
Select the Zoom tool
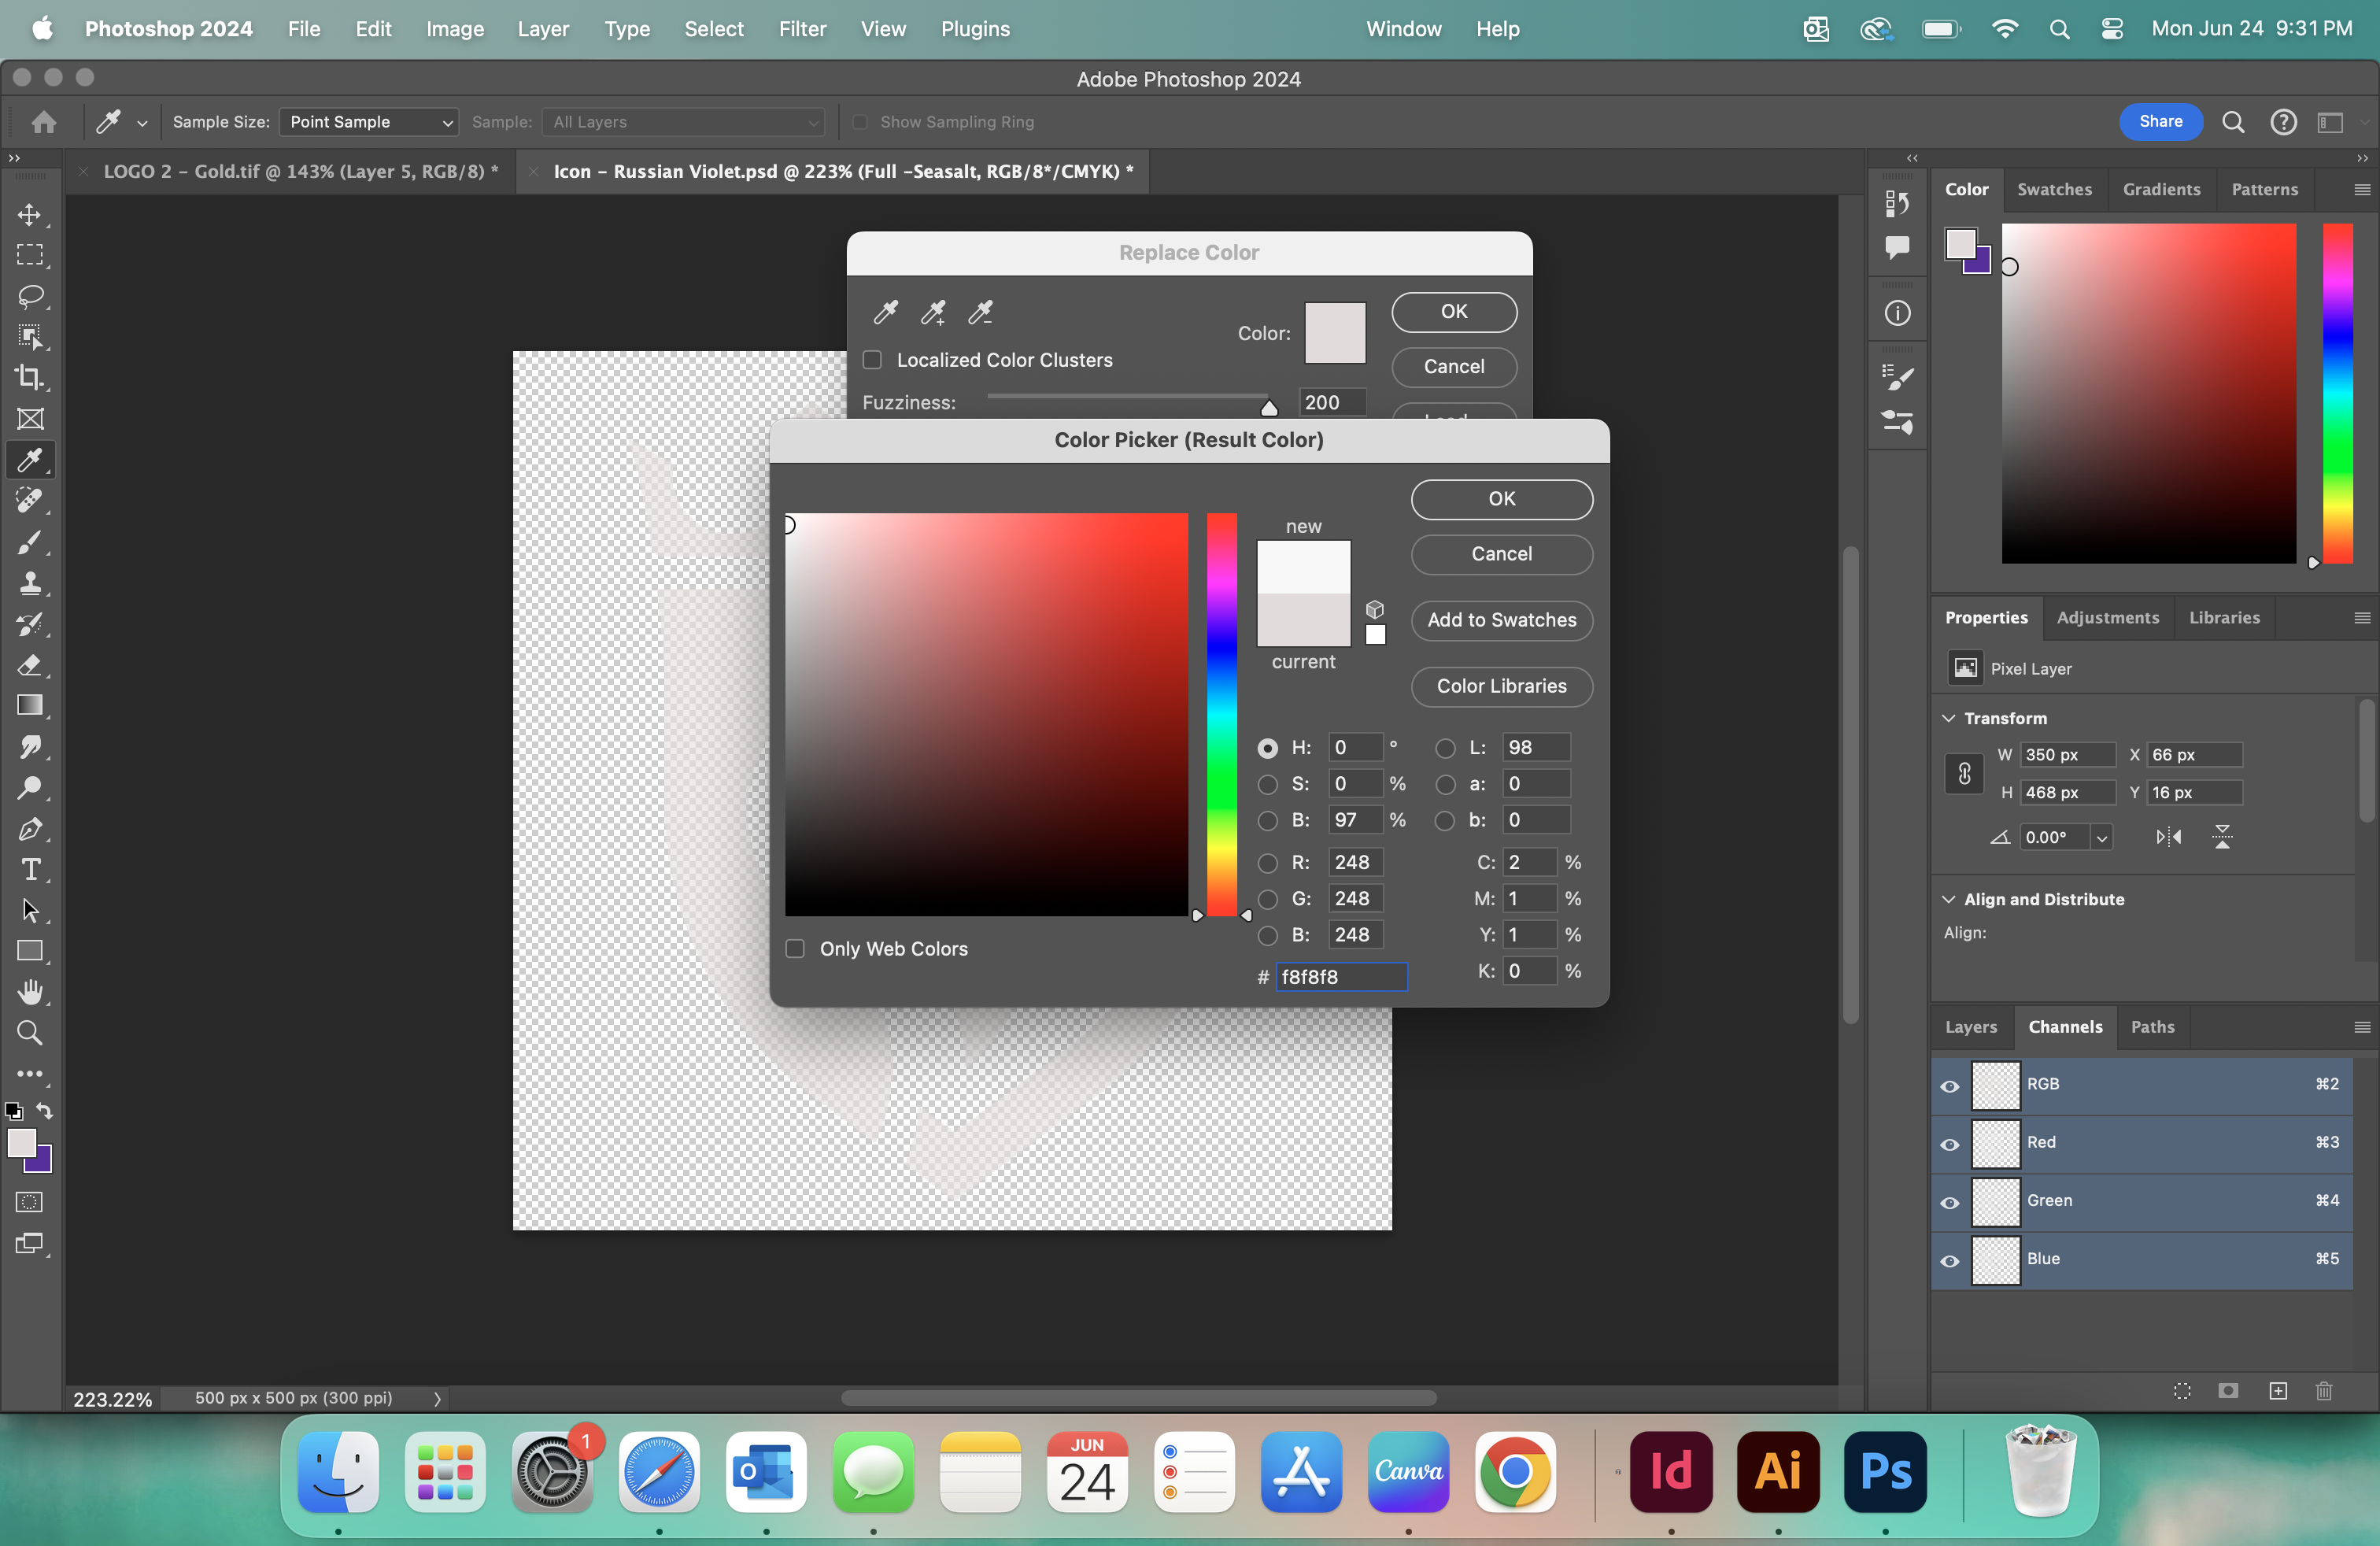30,1032
